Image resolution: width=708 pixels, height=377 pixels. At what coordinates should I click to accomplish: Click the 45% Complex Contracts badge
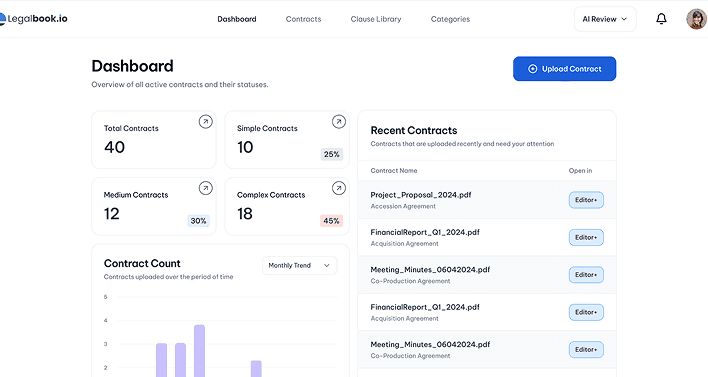[x=331, y=221]
